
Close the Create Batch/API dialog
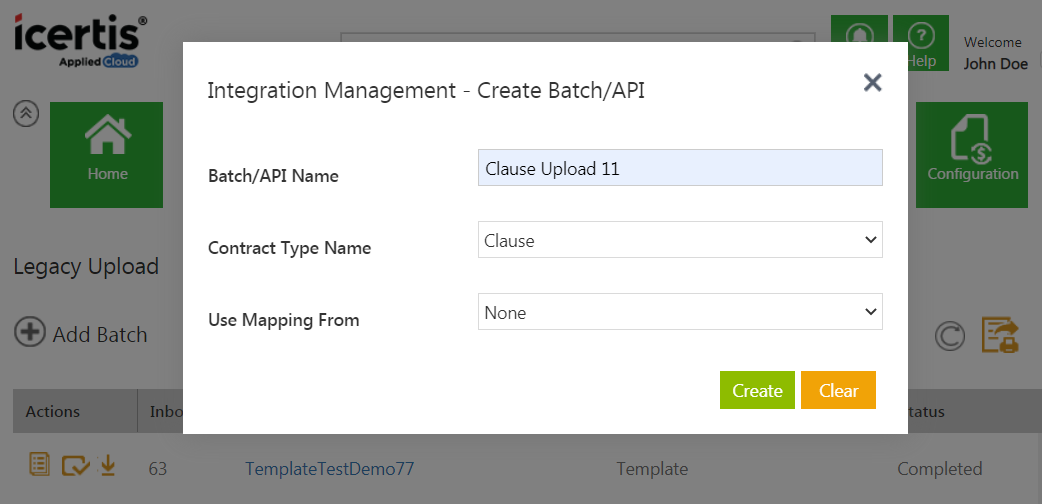(x=872, y=83)
